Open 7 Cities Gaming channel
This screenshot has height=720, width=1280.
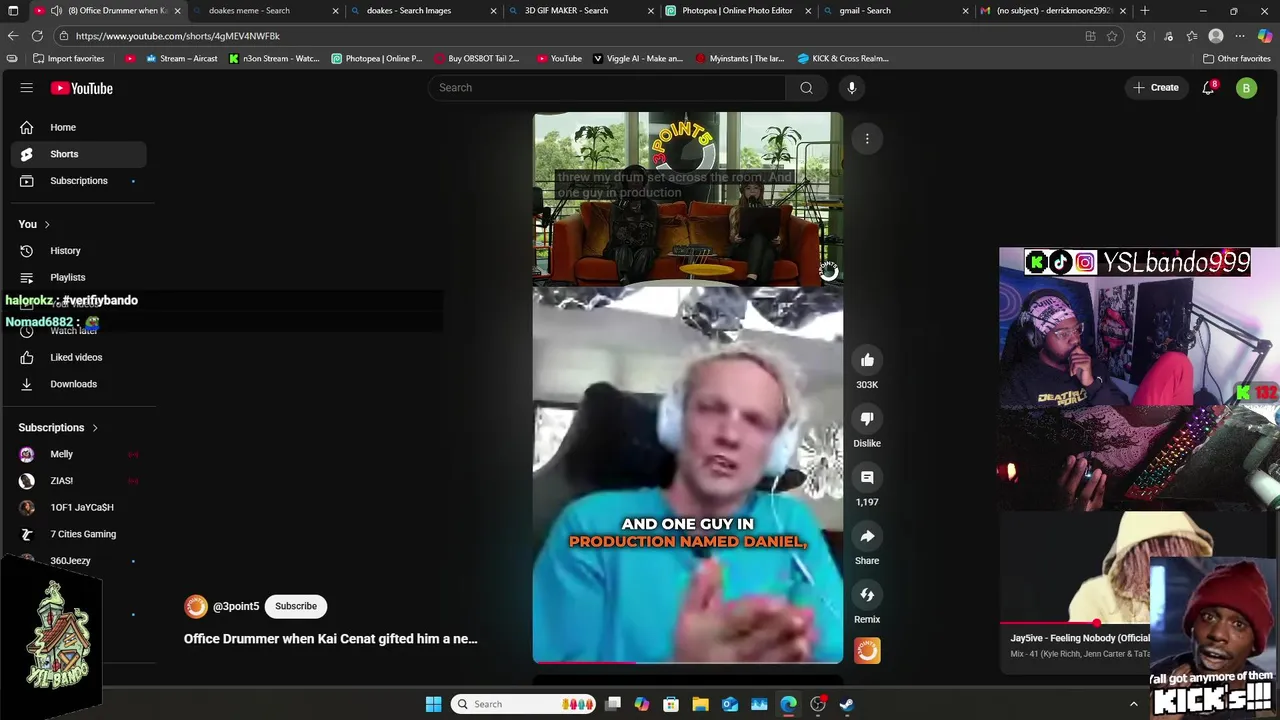[x=78, y=534]
